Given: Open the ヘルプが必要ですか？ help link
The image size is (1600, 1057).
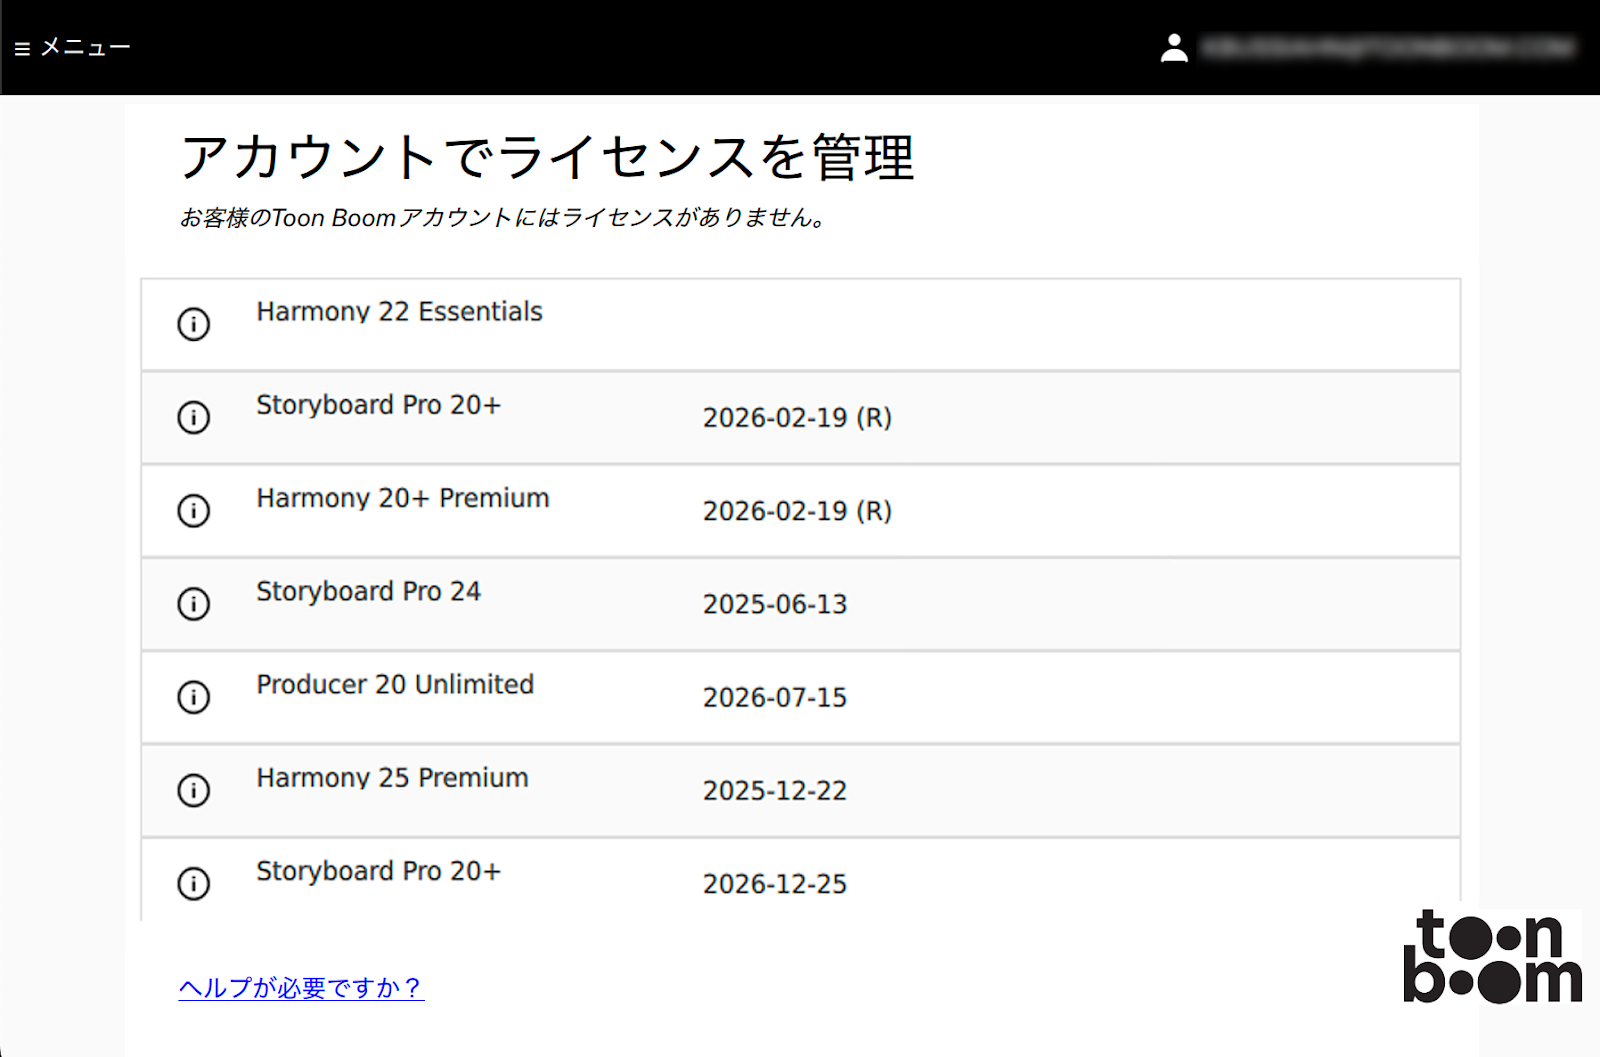Looking at the screenshot, I should (301, 988).
